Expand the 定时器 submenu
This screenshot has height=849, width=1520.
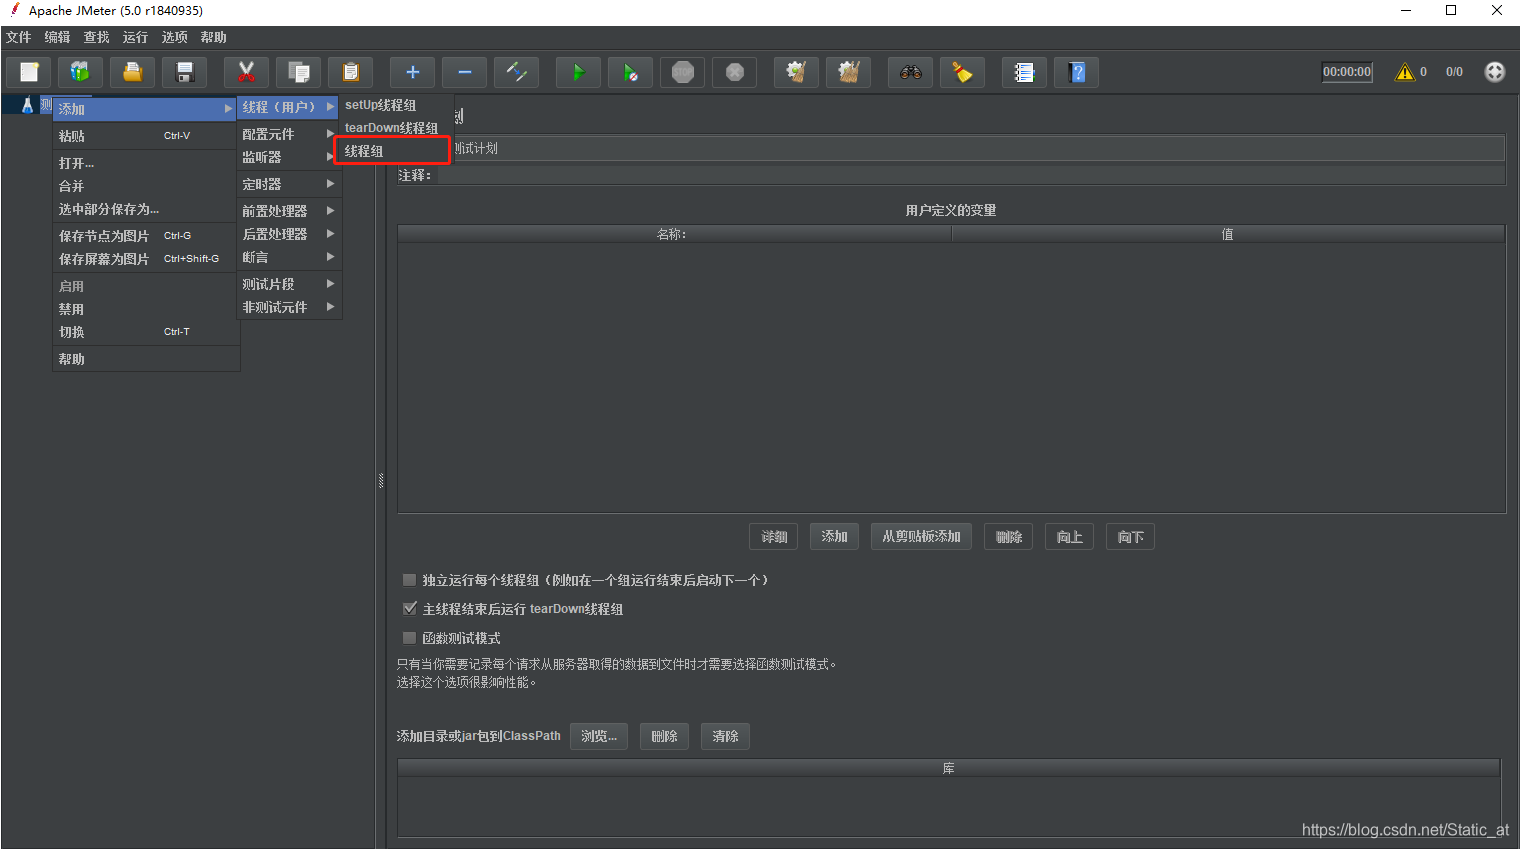point(288,184)
